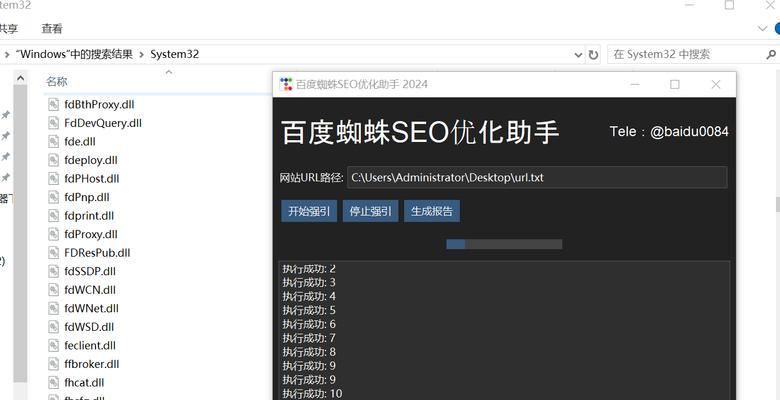Expand the breadcrumb chevron before System32
Viewport: 780px width, 400px height.
click(x=142, y=55)
